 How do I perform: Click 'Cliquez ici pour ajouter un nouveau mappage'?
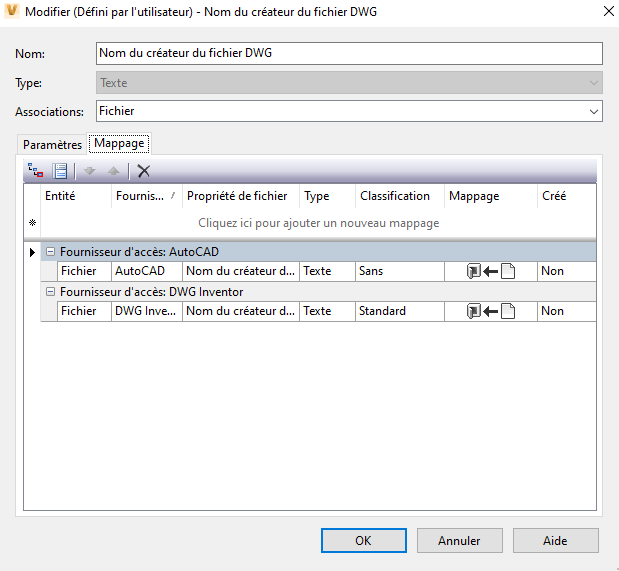(x=319, y=223)
